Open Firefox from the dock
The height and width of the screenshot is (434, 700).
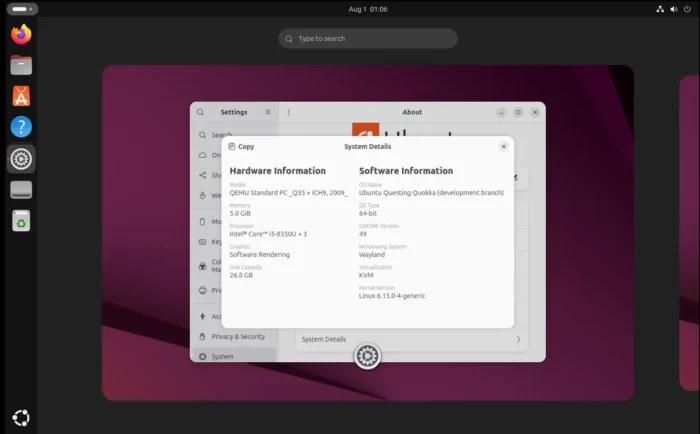tap(21, 34)
